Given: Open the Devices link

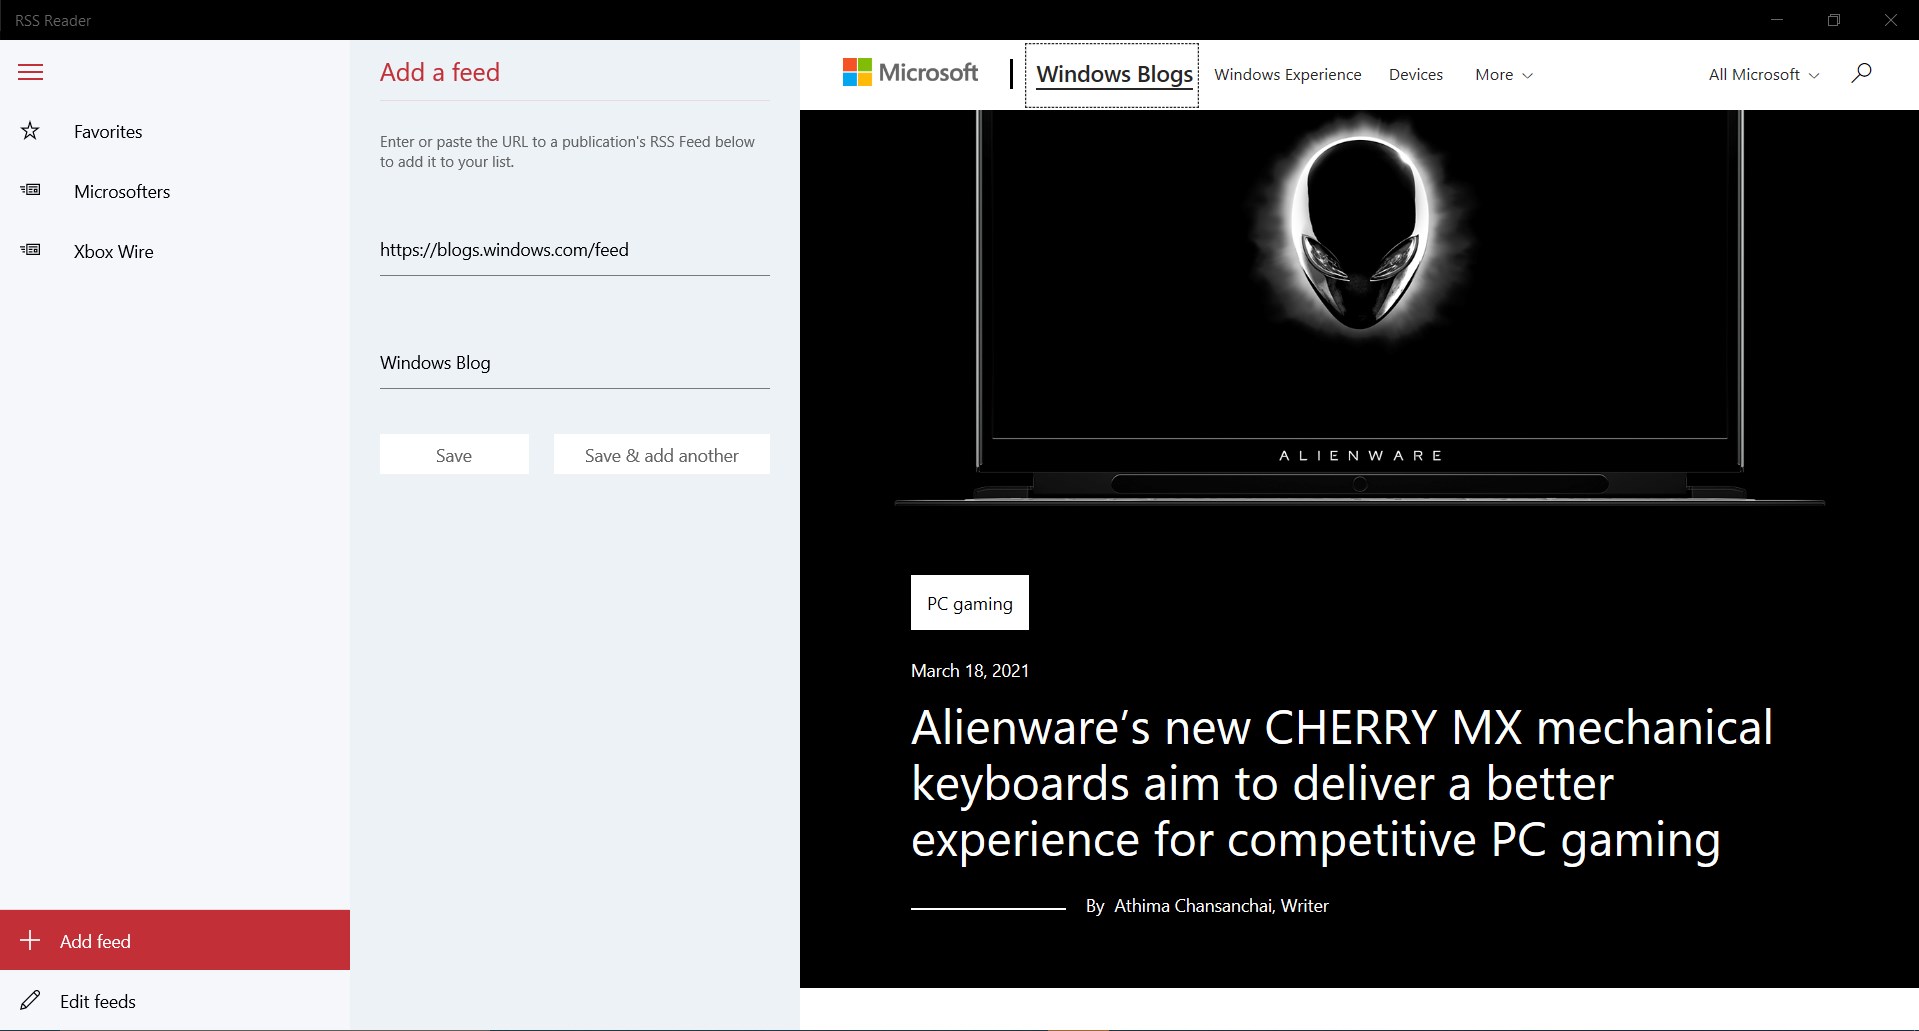Looking at the screenshot, I should (1416, 75).
